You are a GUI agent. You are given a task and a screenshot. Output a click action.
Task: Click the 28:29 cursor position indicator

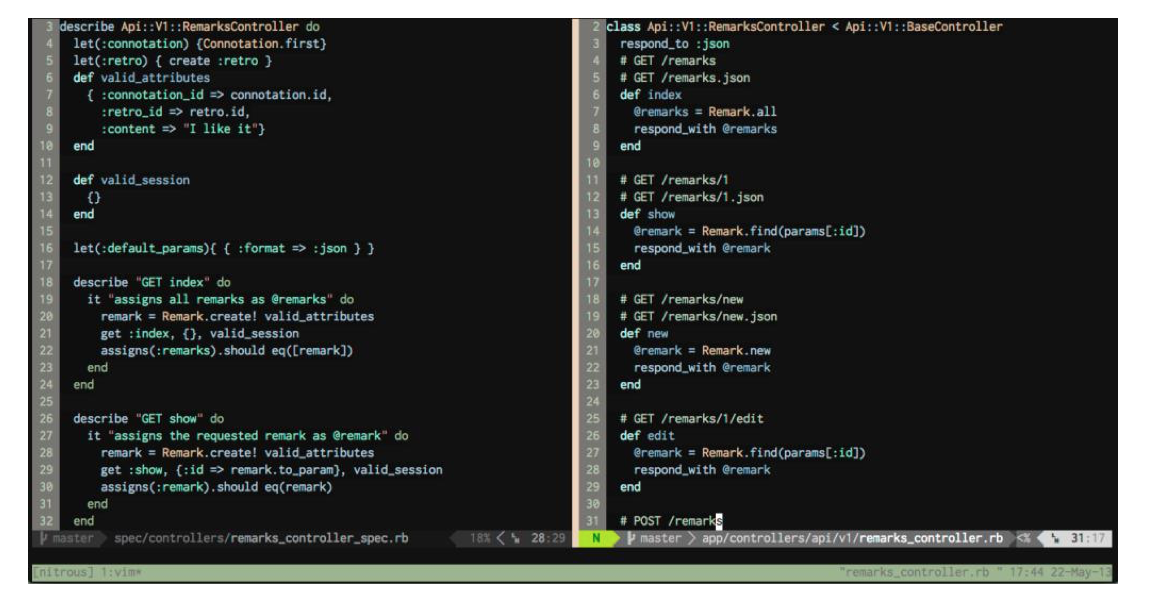coord(548,538)
